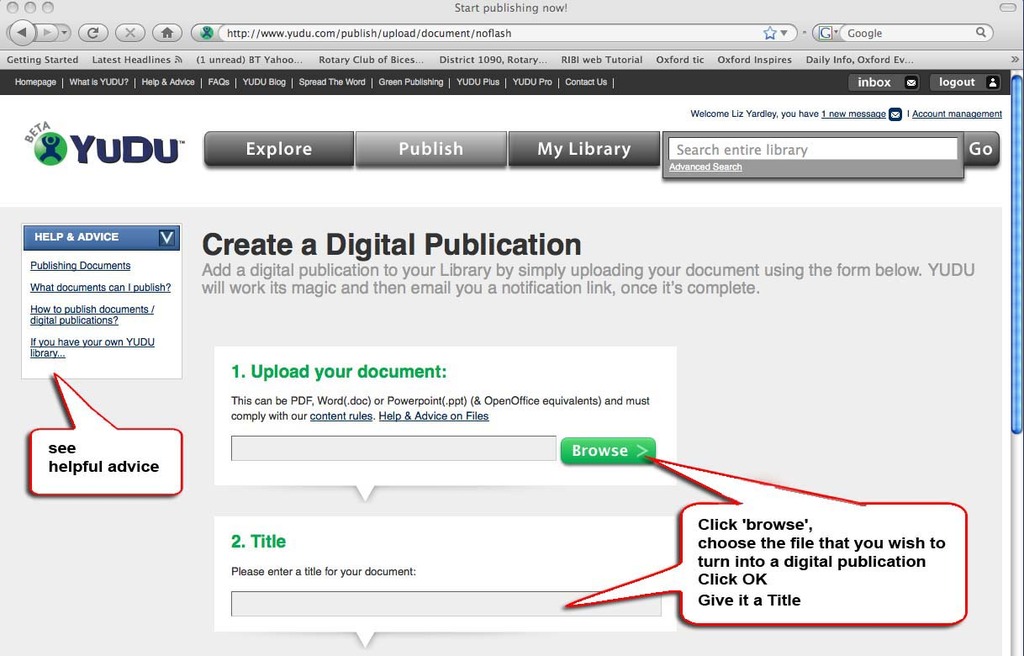Open the Daily Info, Oxford Ev bookmark
1024x656 pixels.
(859, 59)
